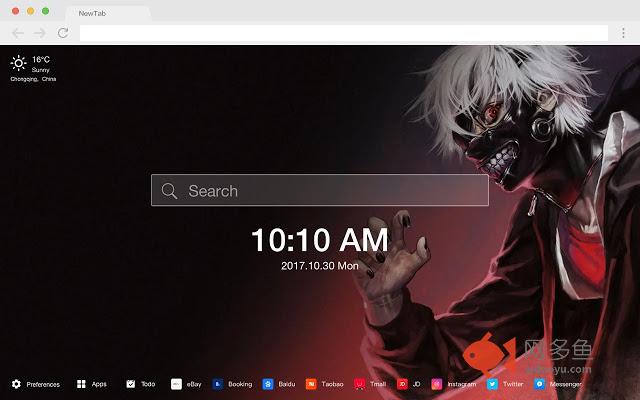Open the Preferences gear icon
640x400 pixels.
[16, 384]
